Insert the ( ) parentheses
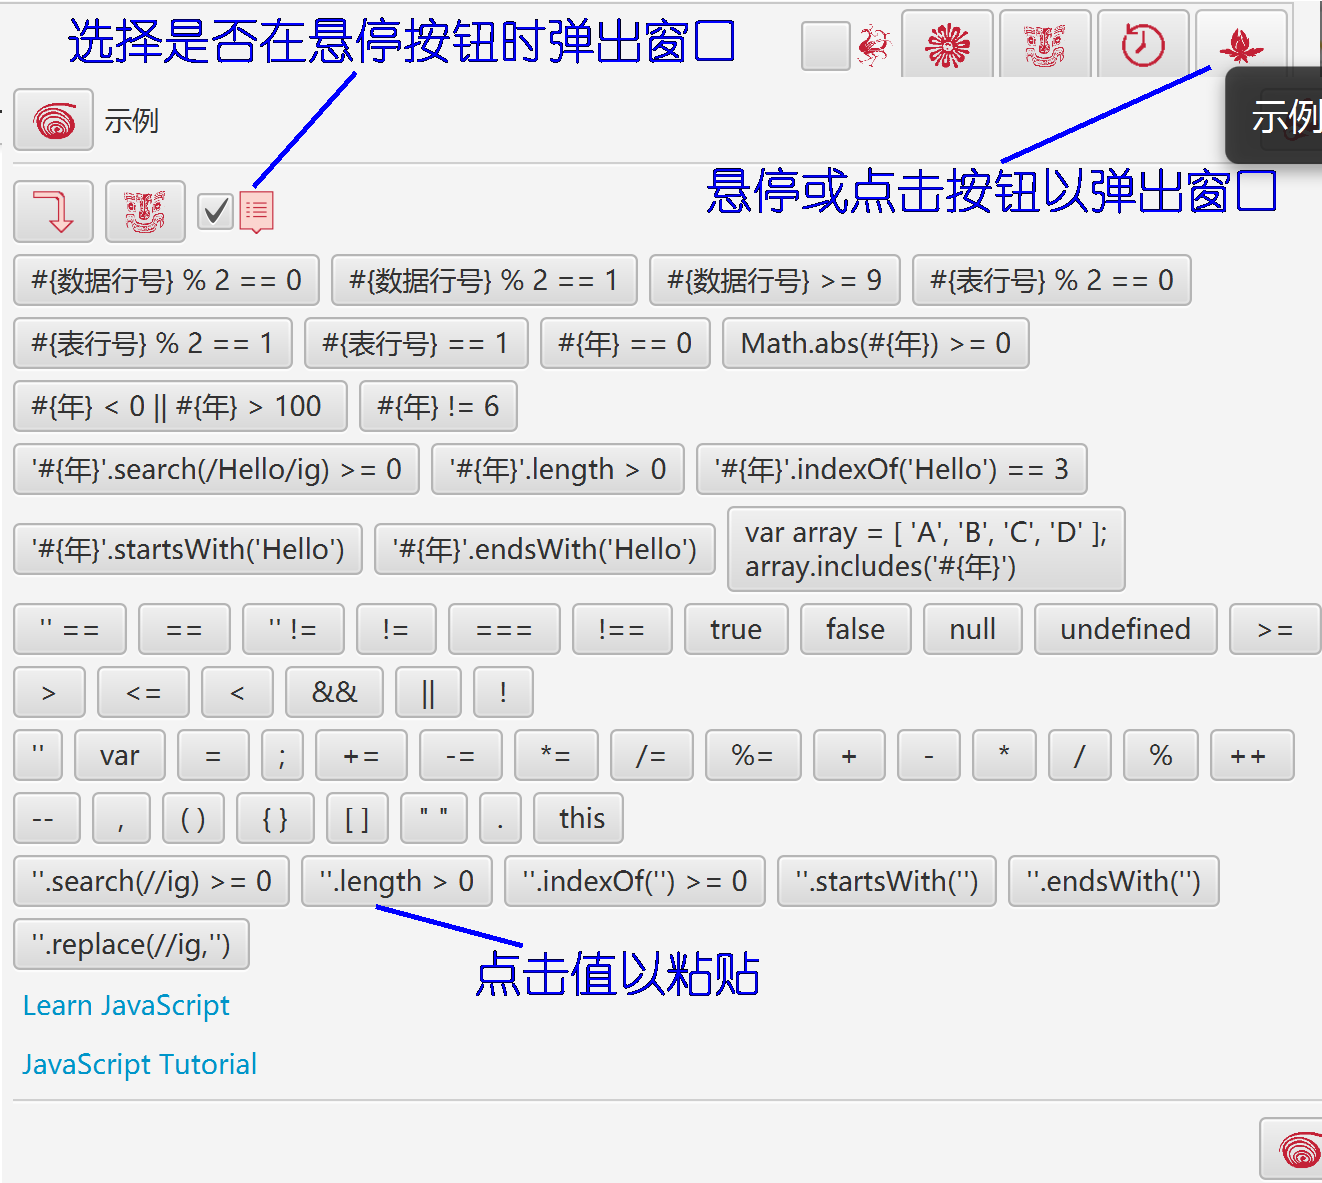The width and height of the screenshot is (1322, 1183). pos(193,818)
